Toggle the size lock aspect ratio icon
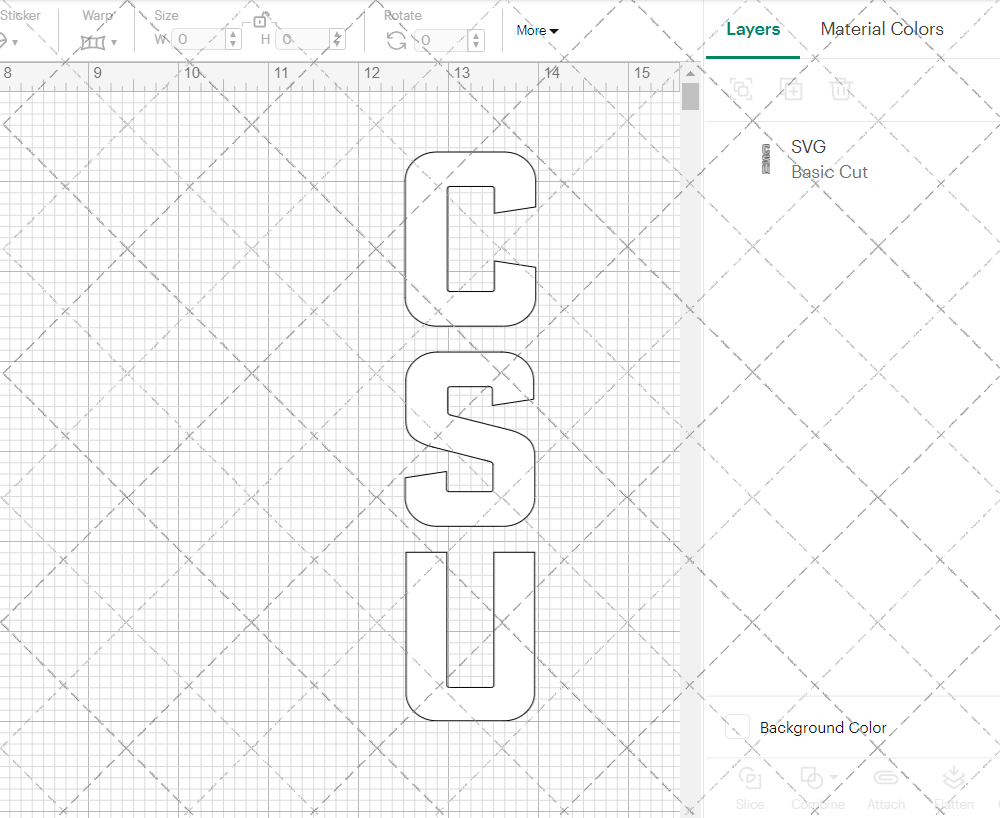 pos(260,20)
